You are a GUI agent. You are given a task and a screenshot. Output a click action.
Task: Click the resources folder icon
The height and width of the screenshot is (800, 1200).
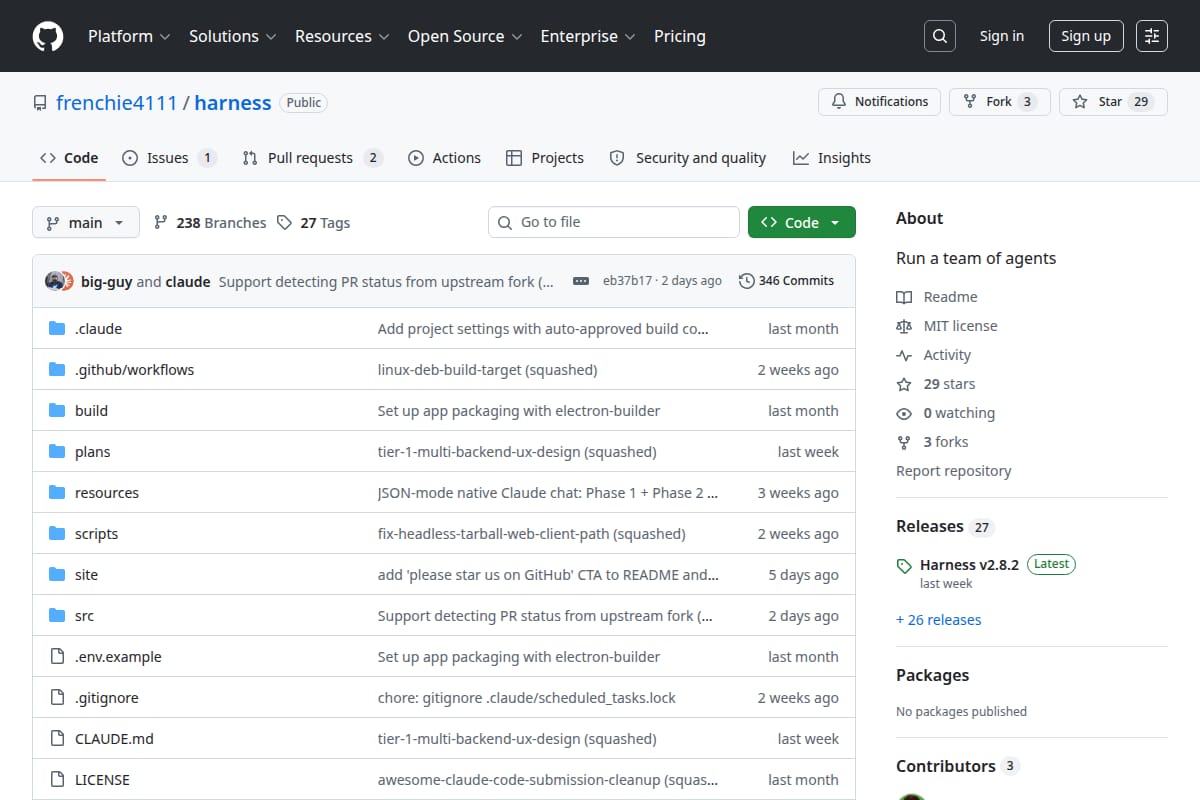(57, 492)
